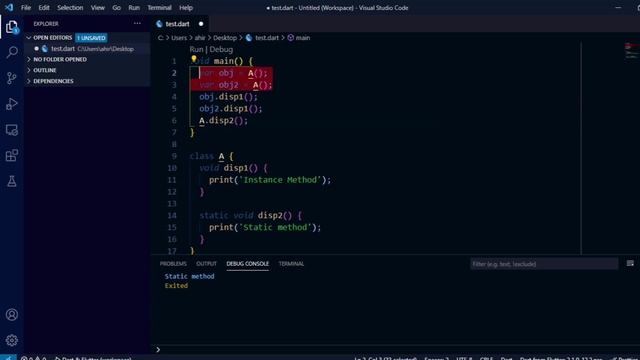This screenshot has width=640, height=360.
Task: Open the Search view in activity bar
Action: point(12,52)
